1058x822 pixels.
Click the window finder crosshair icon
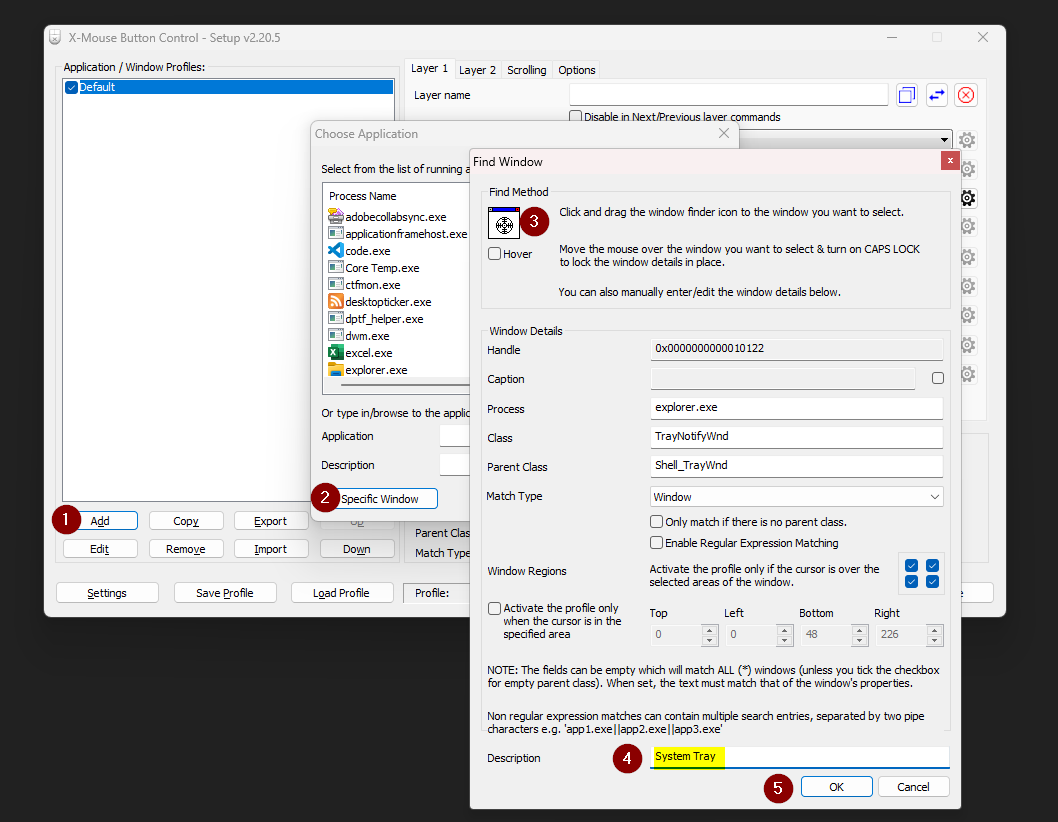pos(504,223)
